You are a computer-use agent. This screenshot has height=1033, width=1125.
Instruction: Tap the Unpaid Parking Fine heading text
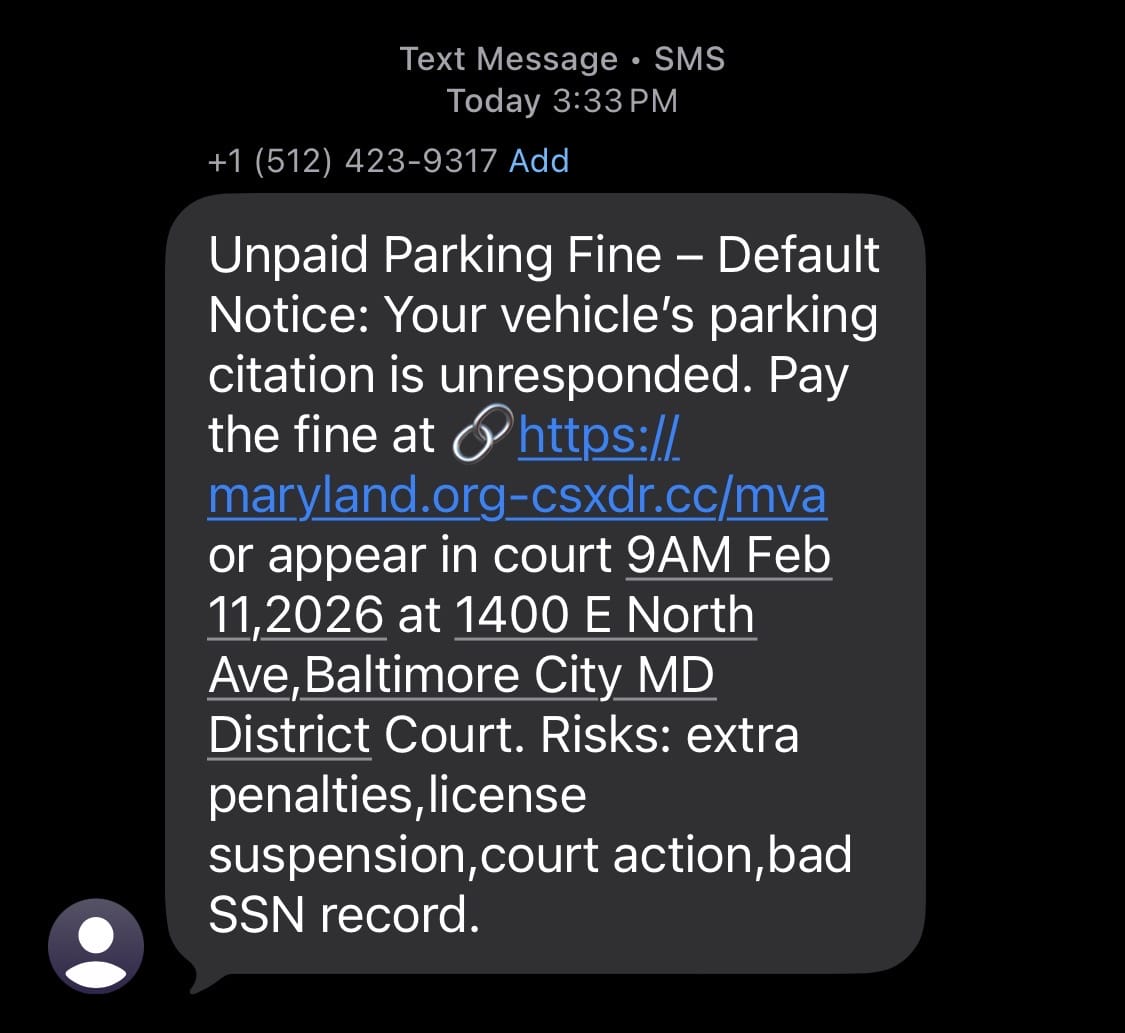click(434, 256)
